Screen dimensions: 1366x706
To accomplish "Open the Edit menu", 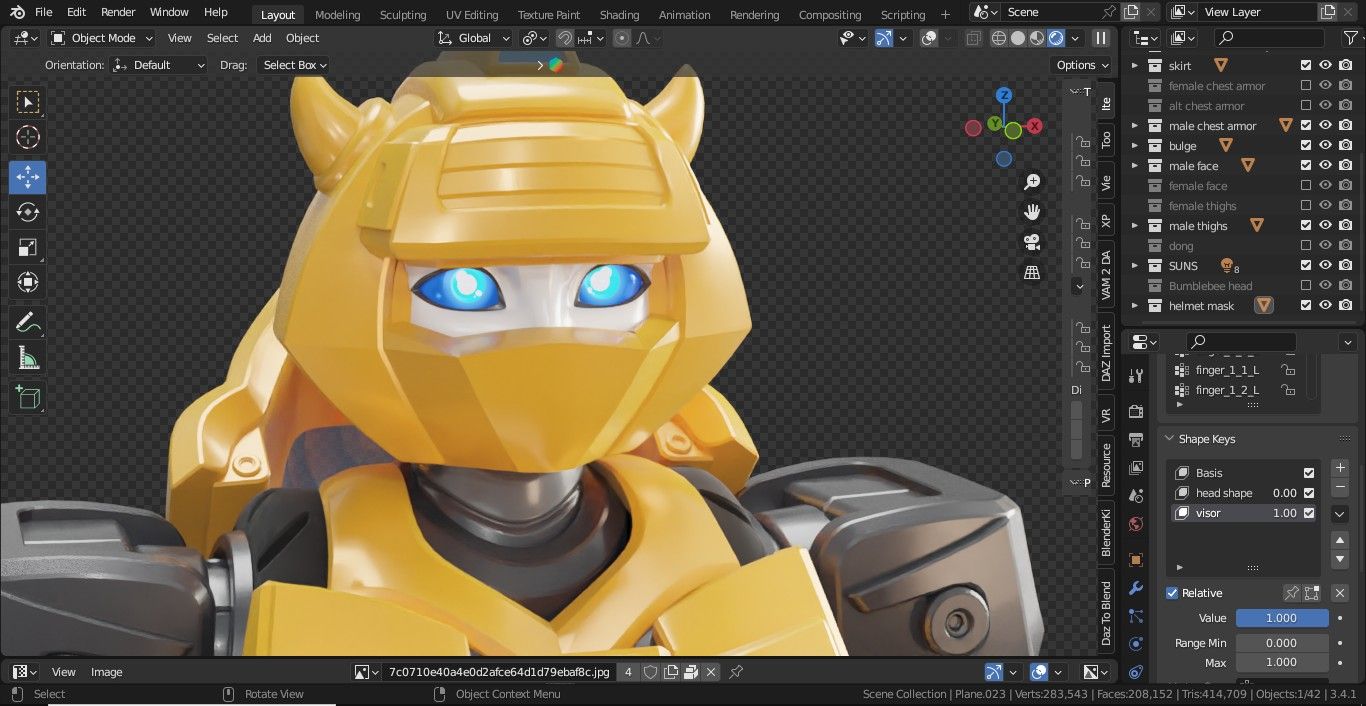I will [x=76, y=12].
